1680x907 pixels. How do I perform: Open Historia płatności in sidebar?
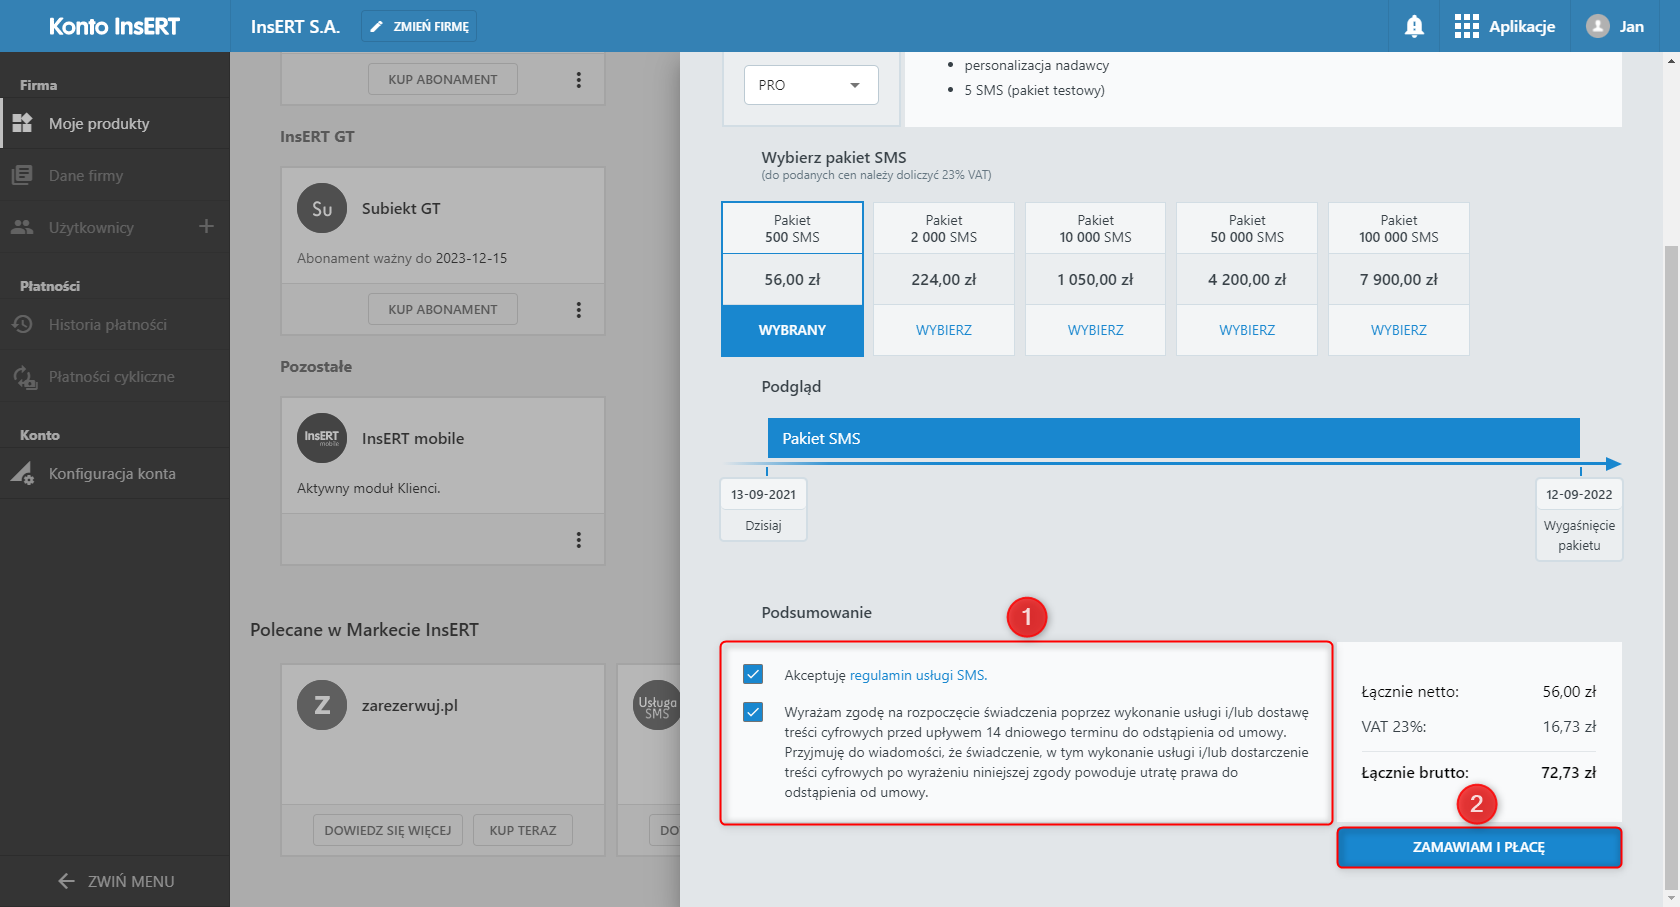coord(115,325)
